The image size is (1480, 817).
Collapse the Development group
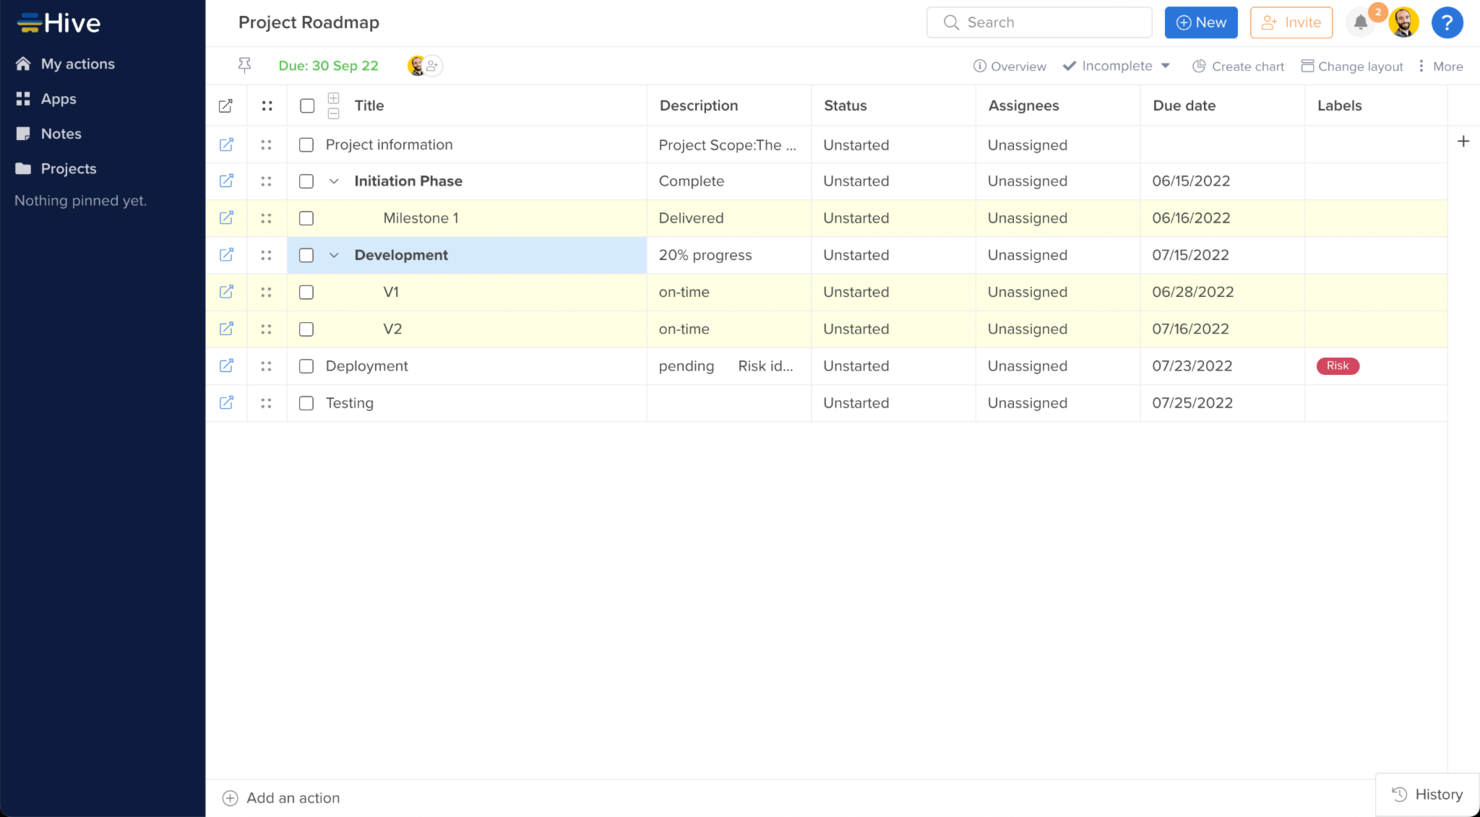pos(334,255)
